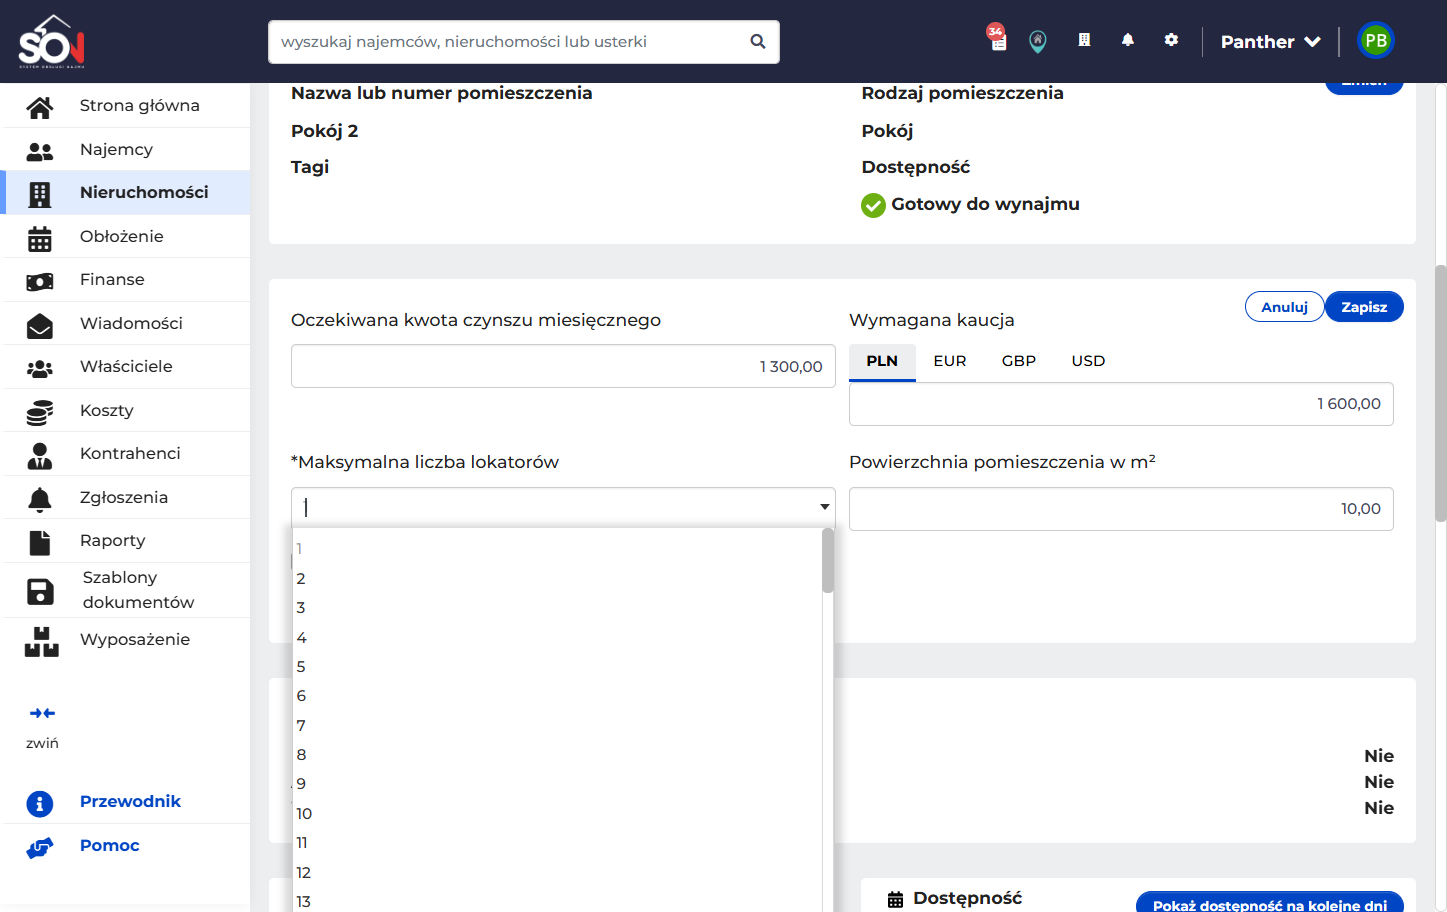Click the SON logo in the header

pyautogui.click(x=52, y=41)
